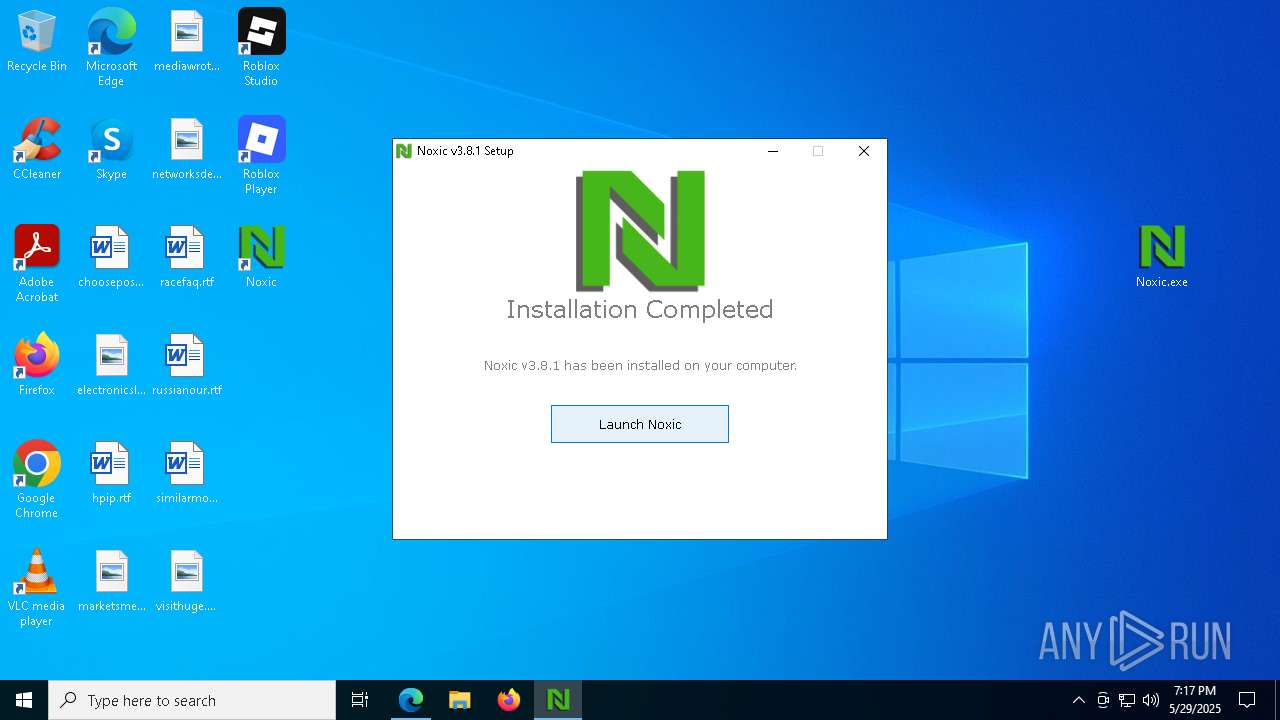Open the clock showing 7:17 PM
The image size is (1280, 720).
click(x=1195, y=700)
